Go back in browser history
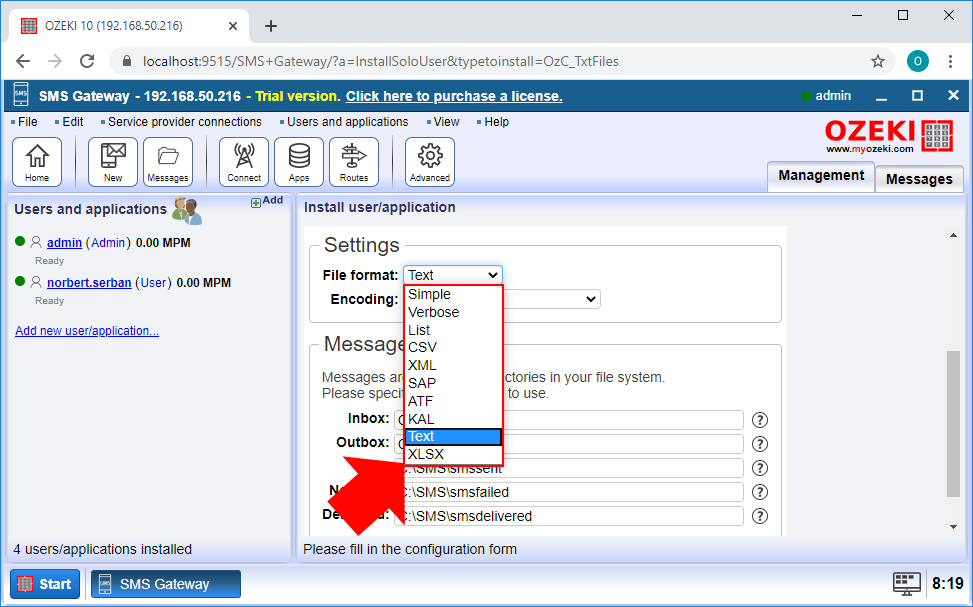Image resolution: width=973 pixels, height=607 pixels. [23, 61]
